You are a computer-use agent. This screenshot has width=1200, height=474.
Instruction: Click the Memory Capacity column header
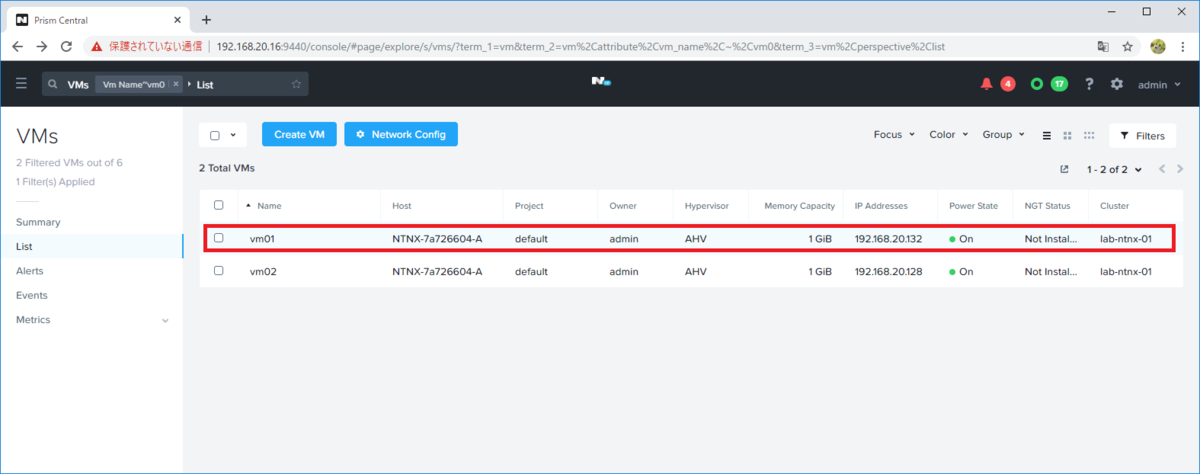[799, 205]
